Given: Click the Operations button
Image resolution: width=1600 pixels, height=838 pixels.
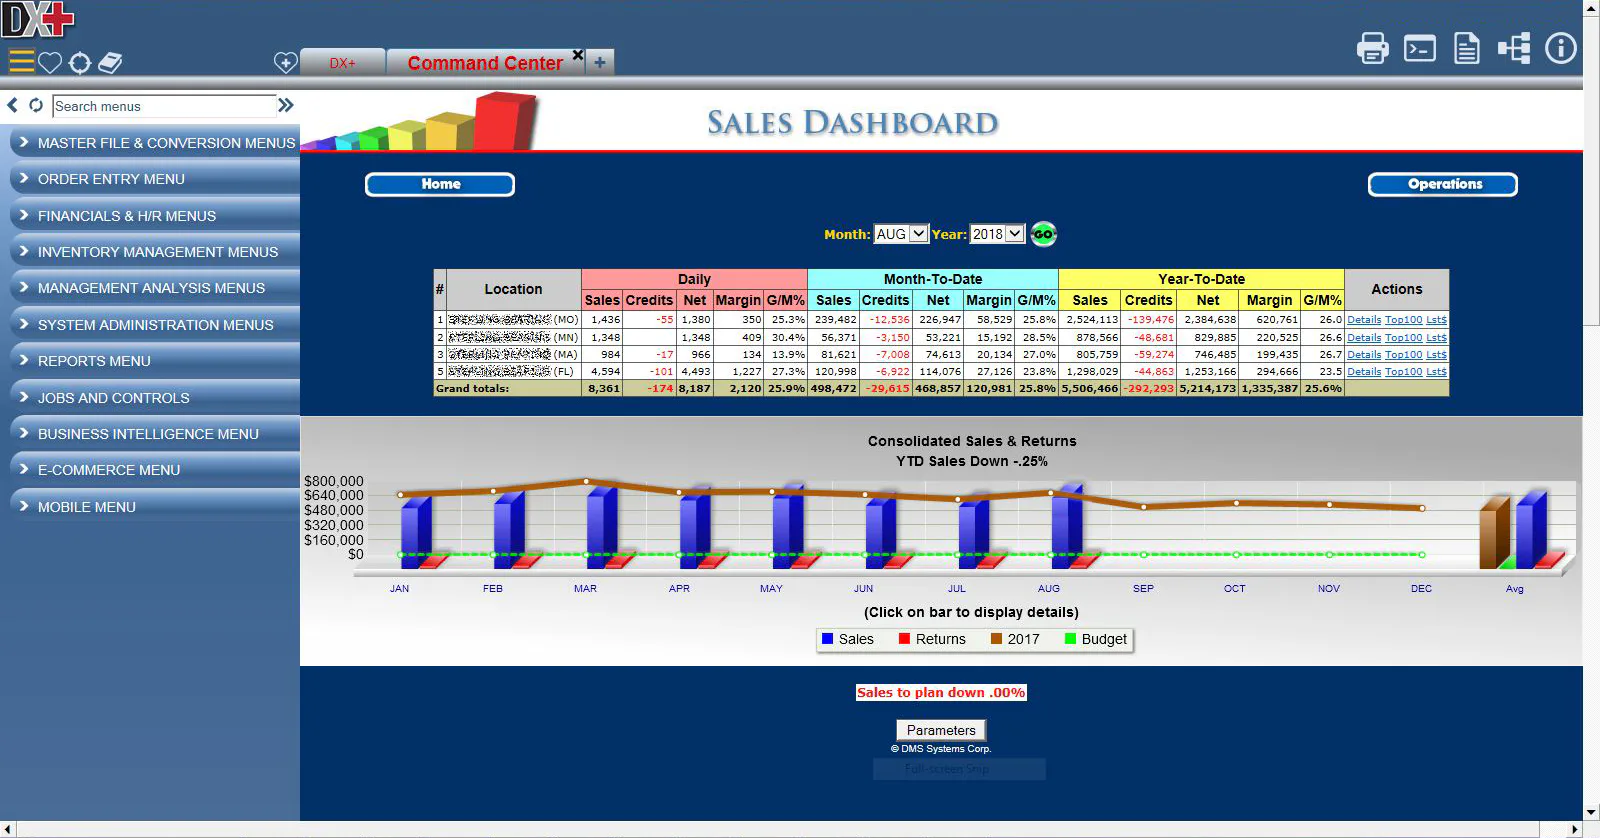Looking at the screenshot, I should click(x=1443, y=184).
